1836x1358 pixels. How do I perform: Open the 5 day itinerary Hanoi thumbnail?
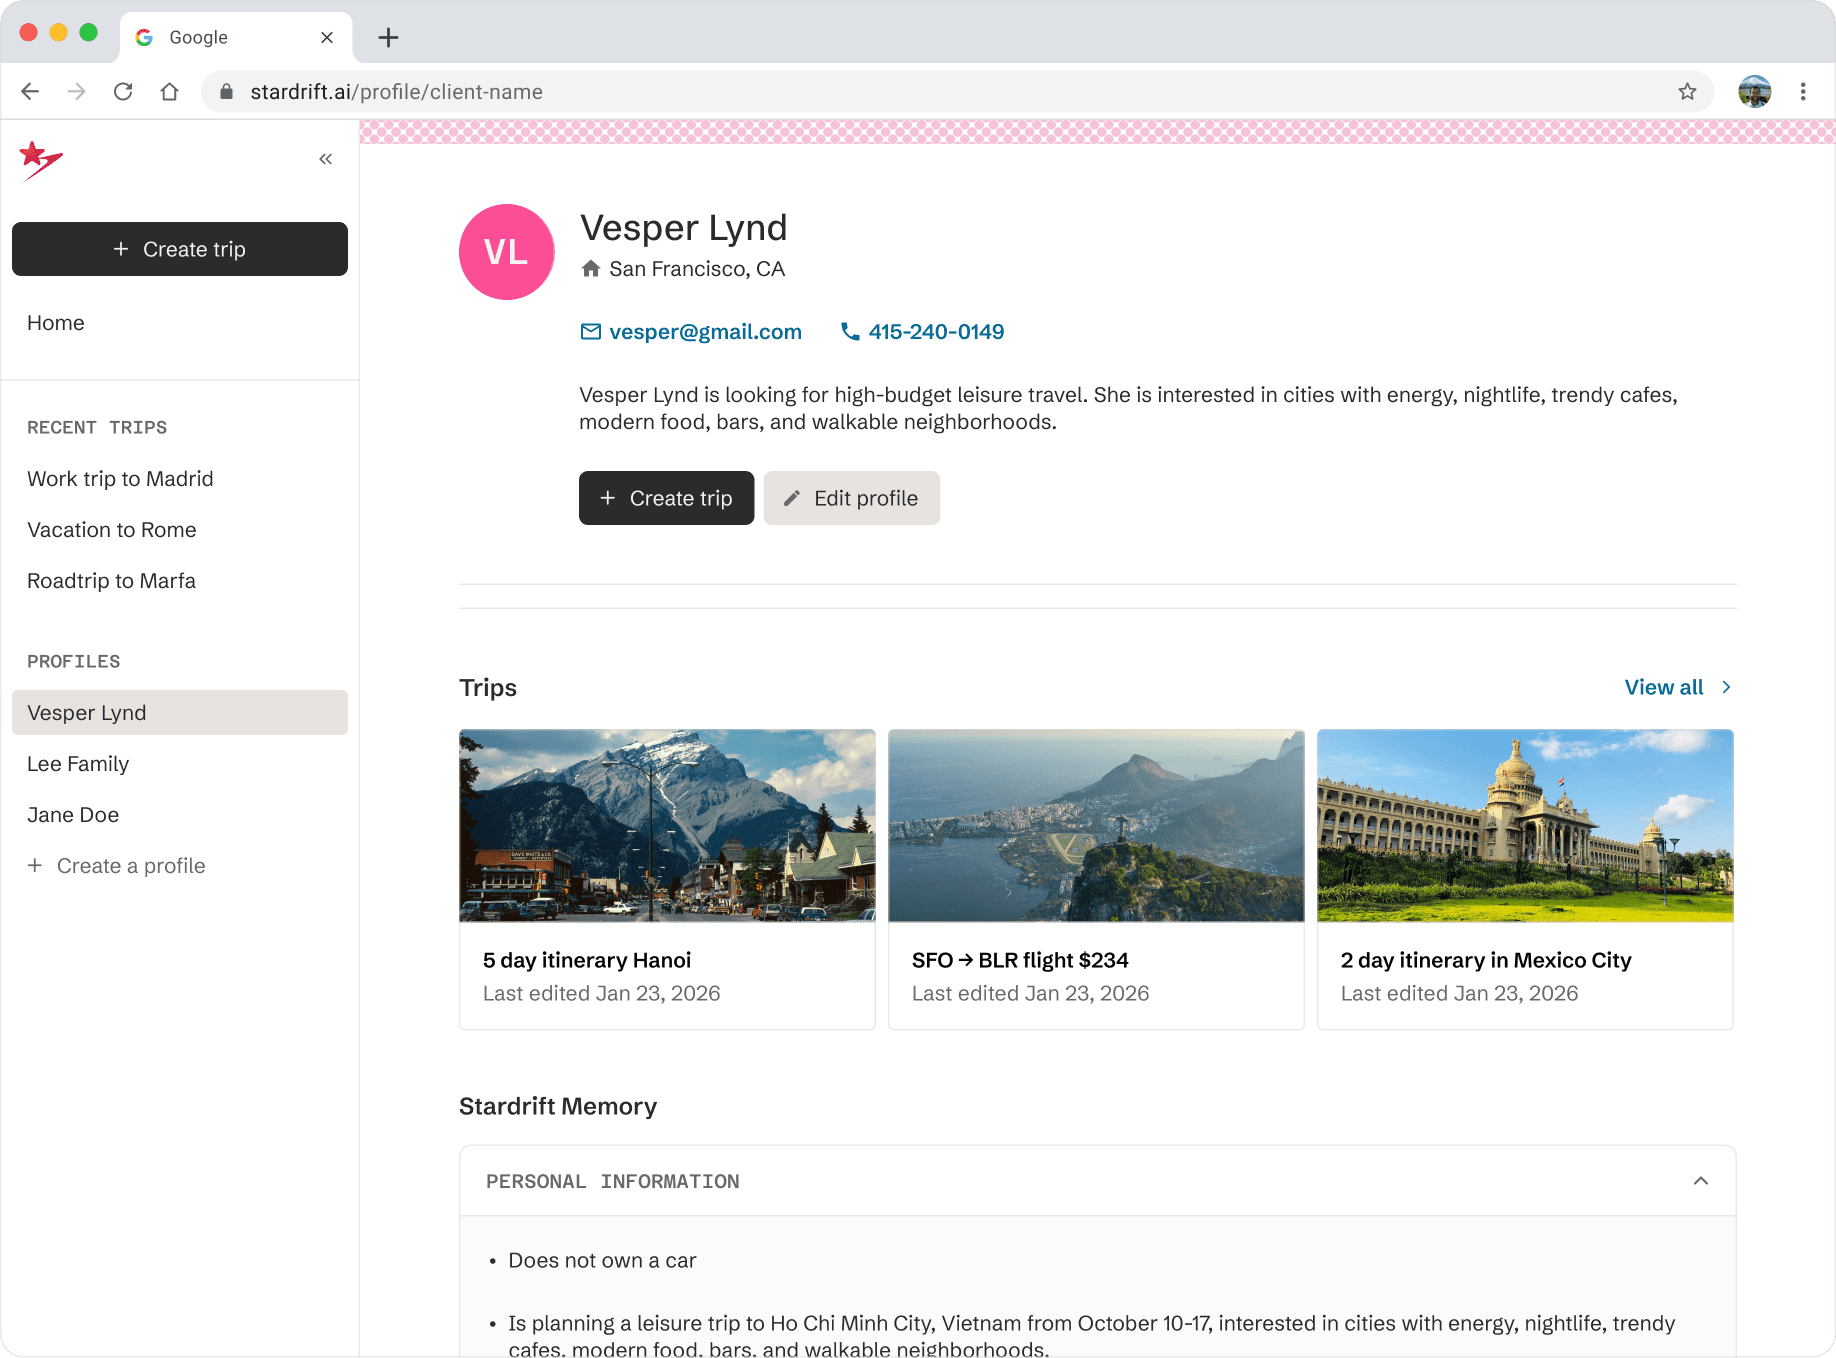point(666,825)
